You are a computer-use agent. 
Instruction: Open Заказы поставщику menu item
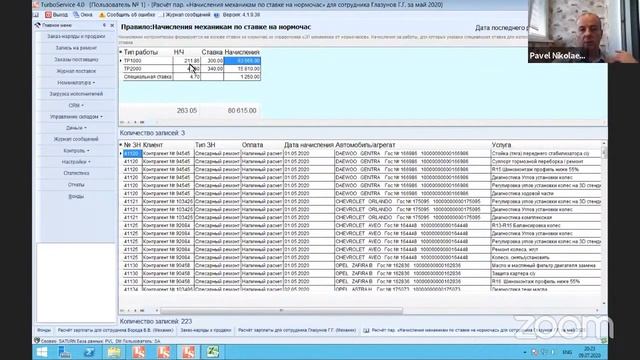pyautogui.click(x=76, y=59)
